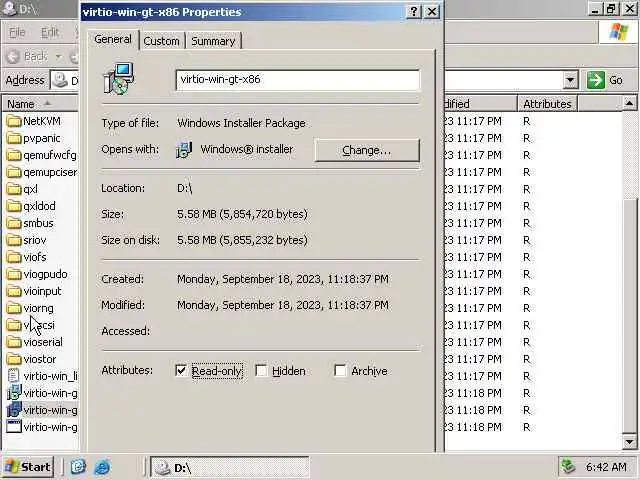Click the Windows installer icon beside Opens with
The image size is (640, 480).
[x=184, y=150]
